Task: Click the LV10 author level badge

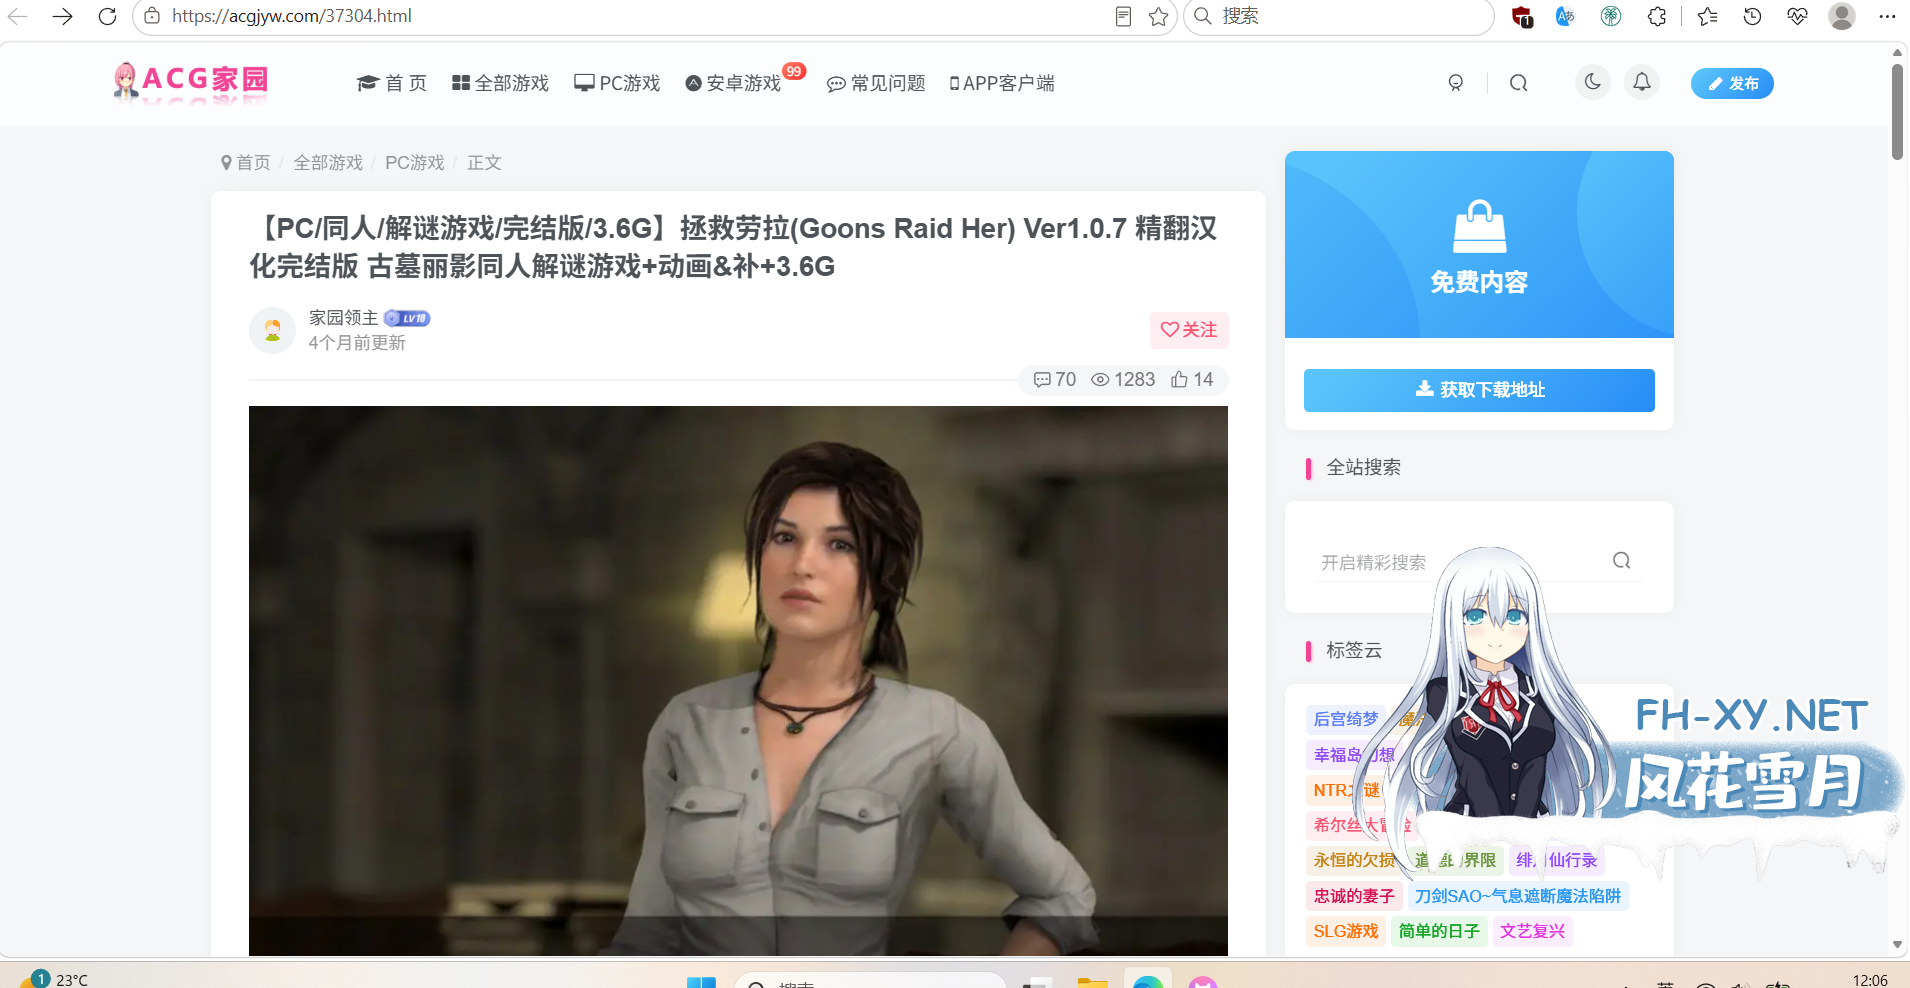Action: (407, 318)
